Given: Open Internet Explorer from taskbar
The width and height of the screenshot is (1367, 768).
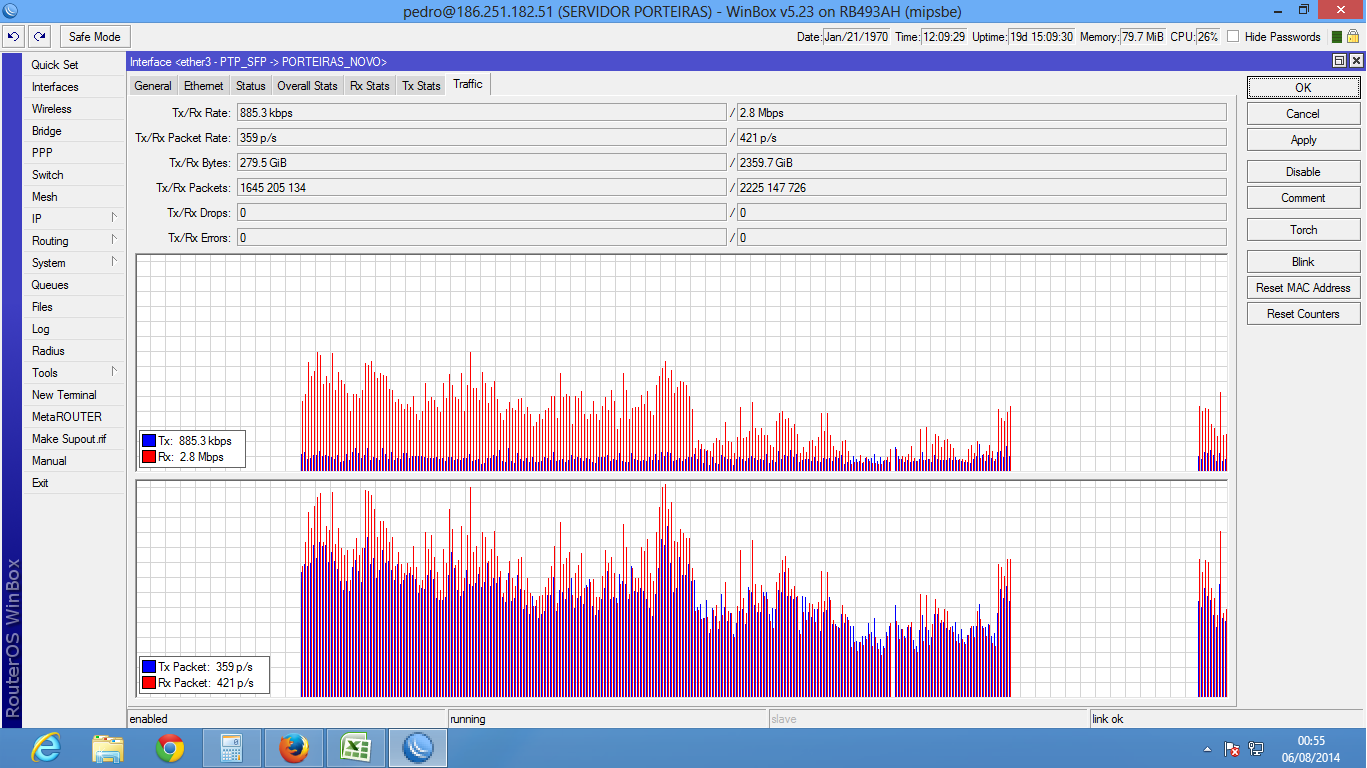Looking at the screenshot, I should click(x=46, y=748).
